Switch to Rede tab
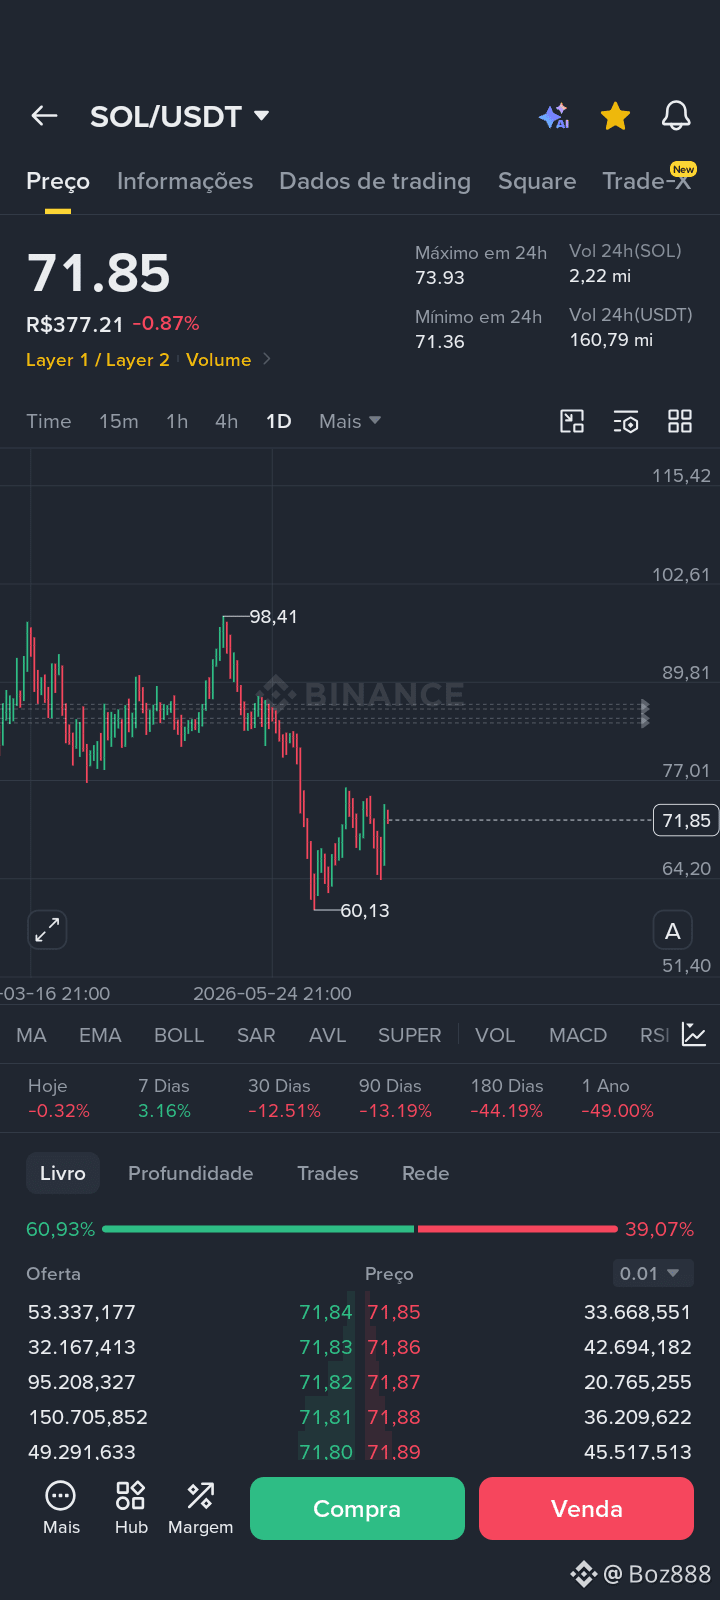Image resolution: width=720 pixels, height=1600 pixels. click(426, 1173)
